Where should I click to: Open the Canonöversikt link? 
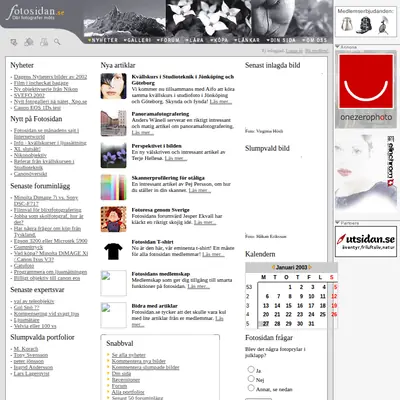click(x=30, y=174)
